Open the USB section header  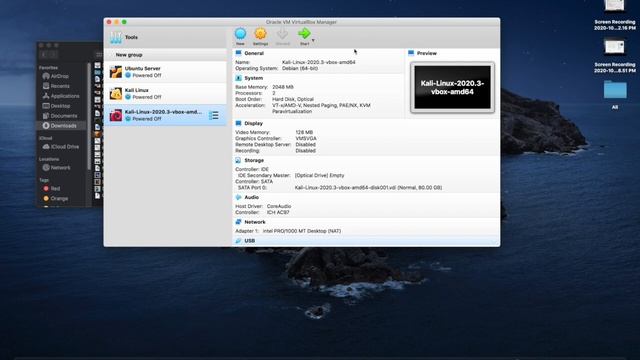[249, 241]
